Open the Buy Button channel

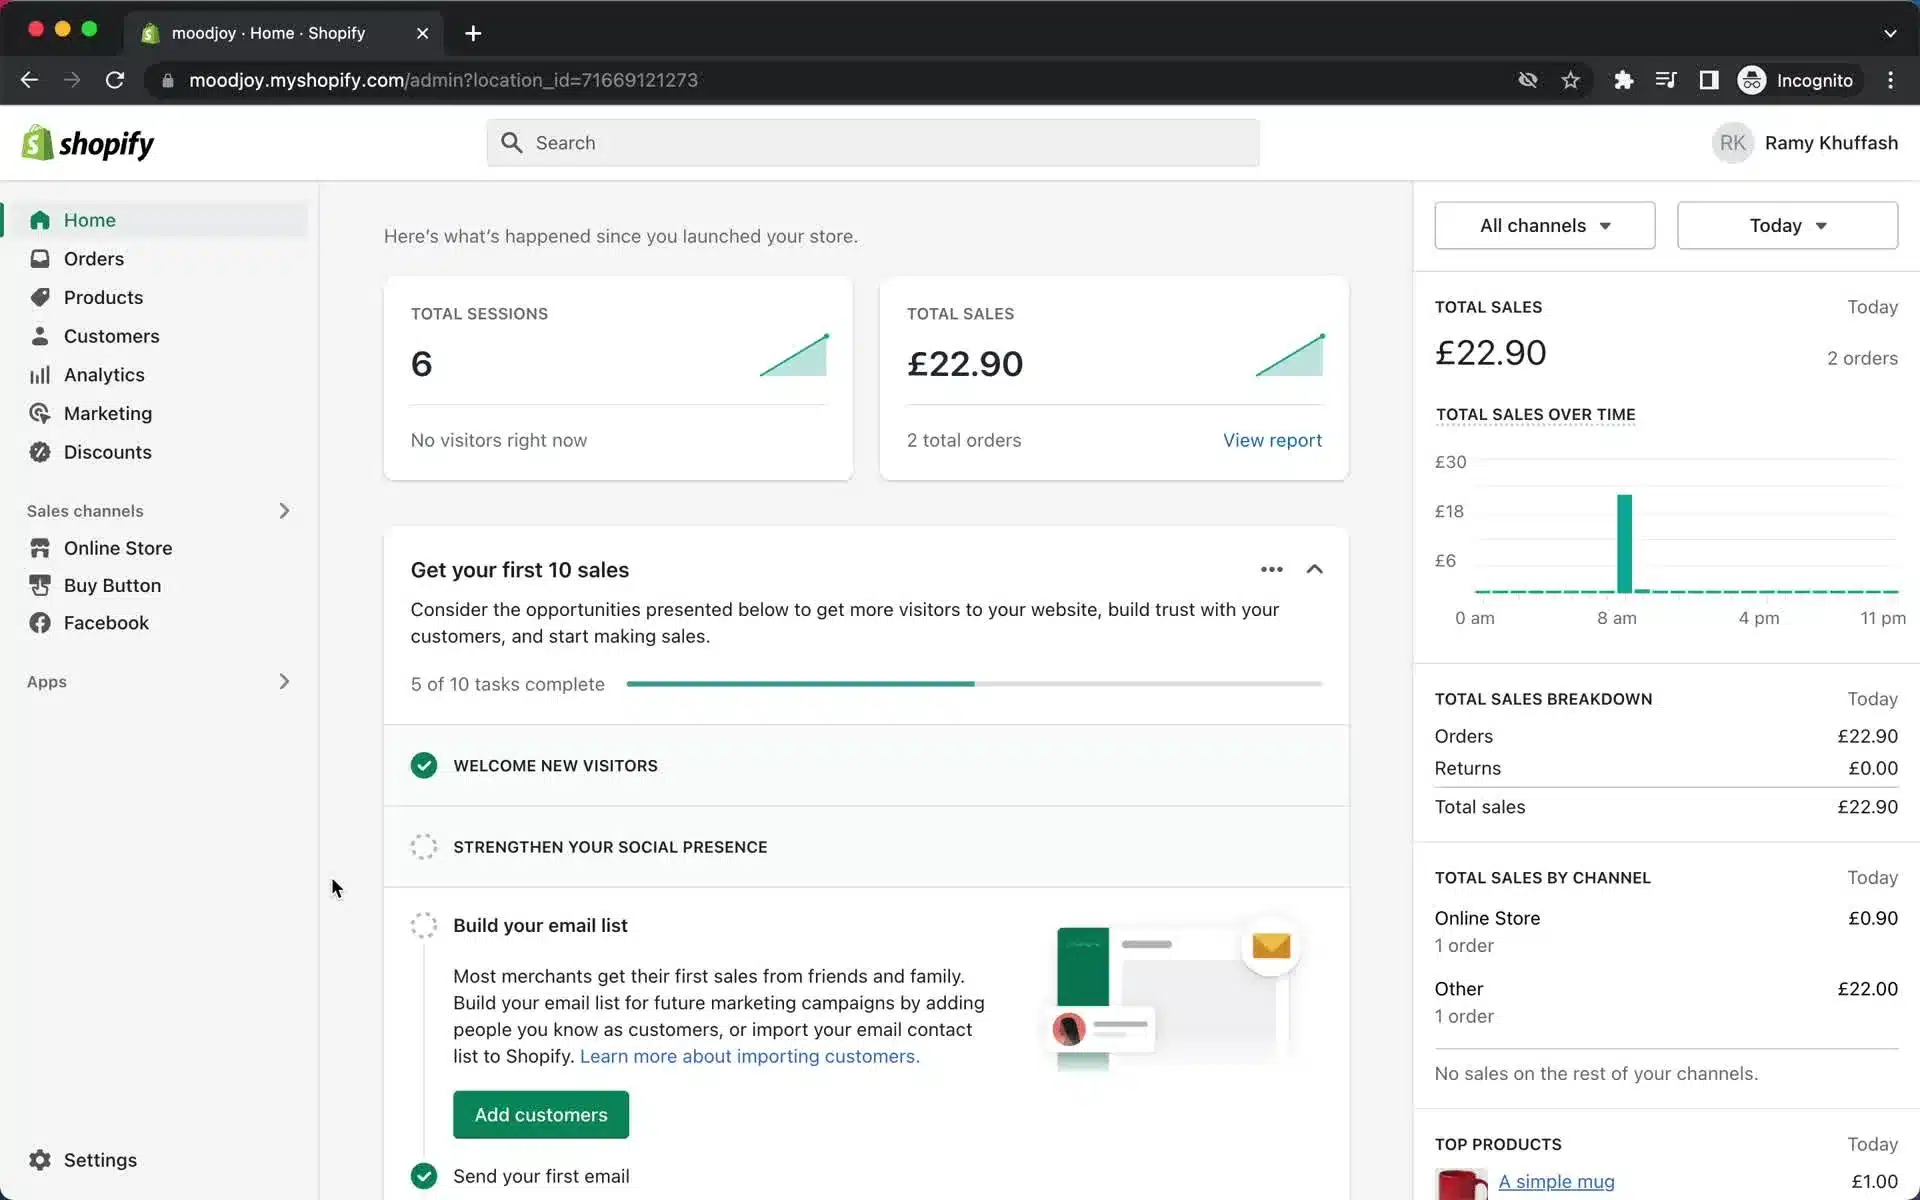click(40, 585)
